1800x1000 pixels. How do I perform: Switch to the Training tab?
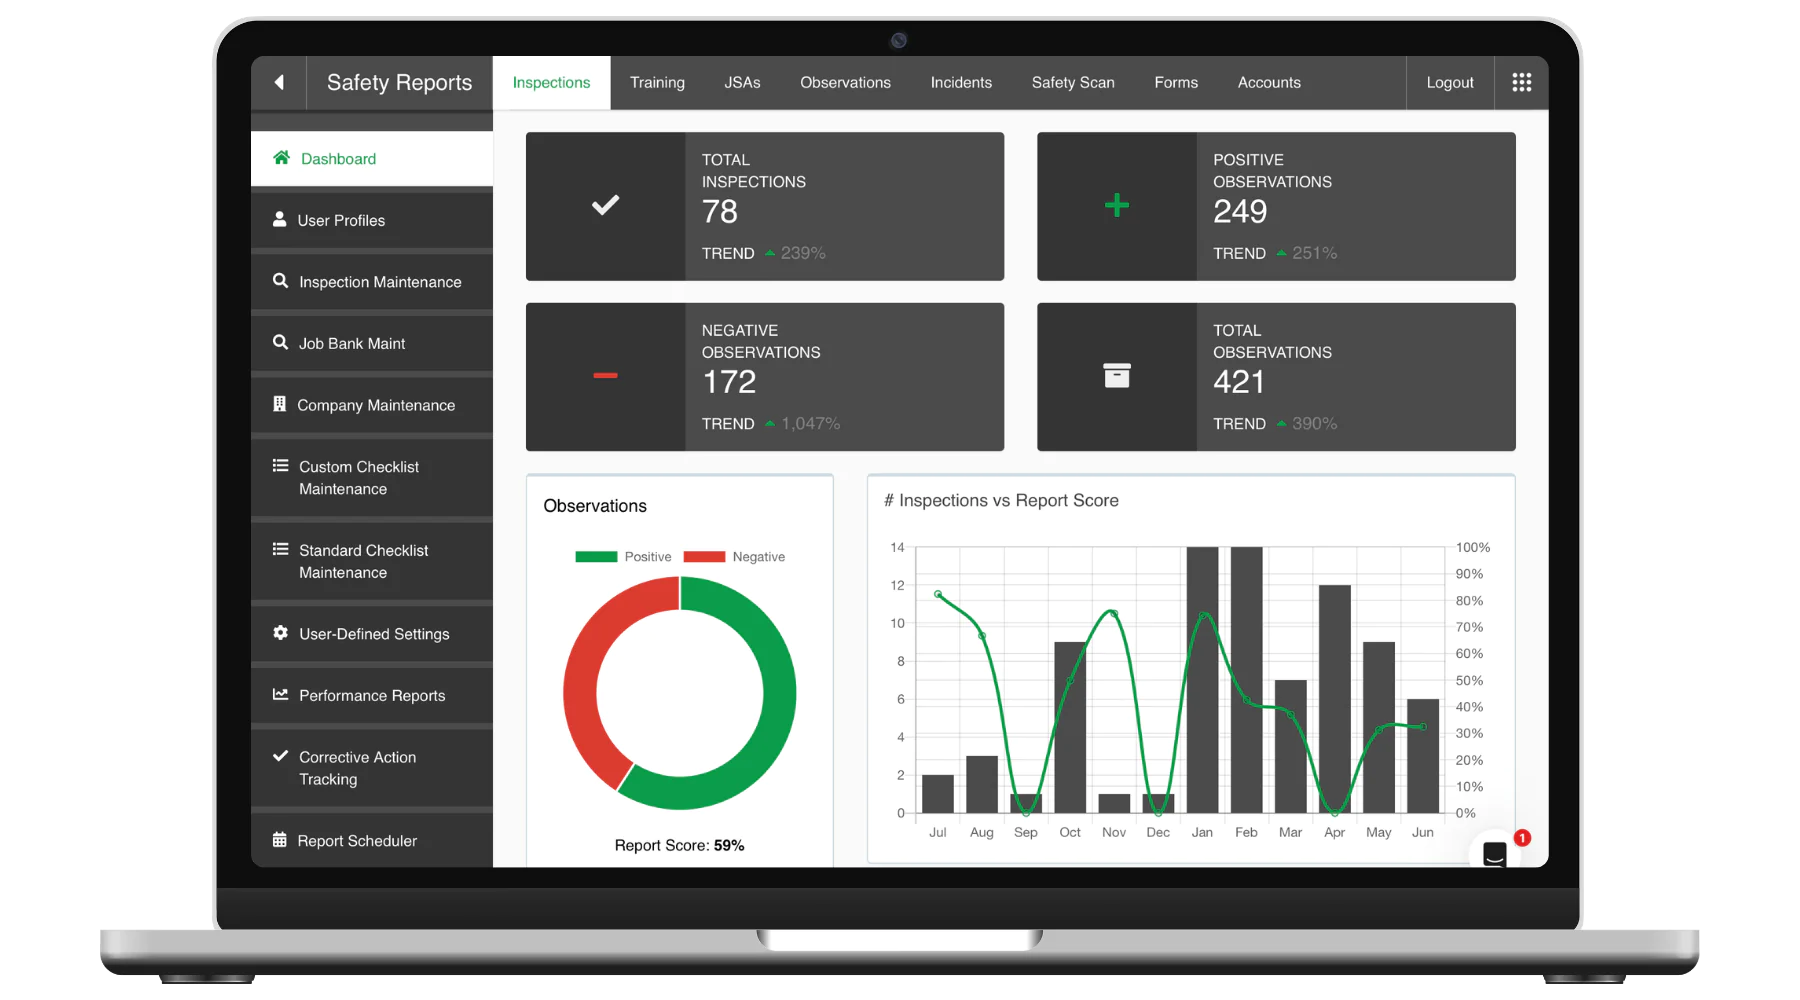point(657,83)
